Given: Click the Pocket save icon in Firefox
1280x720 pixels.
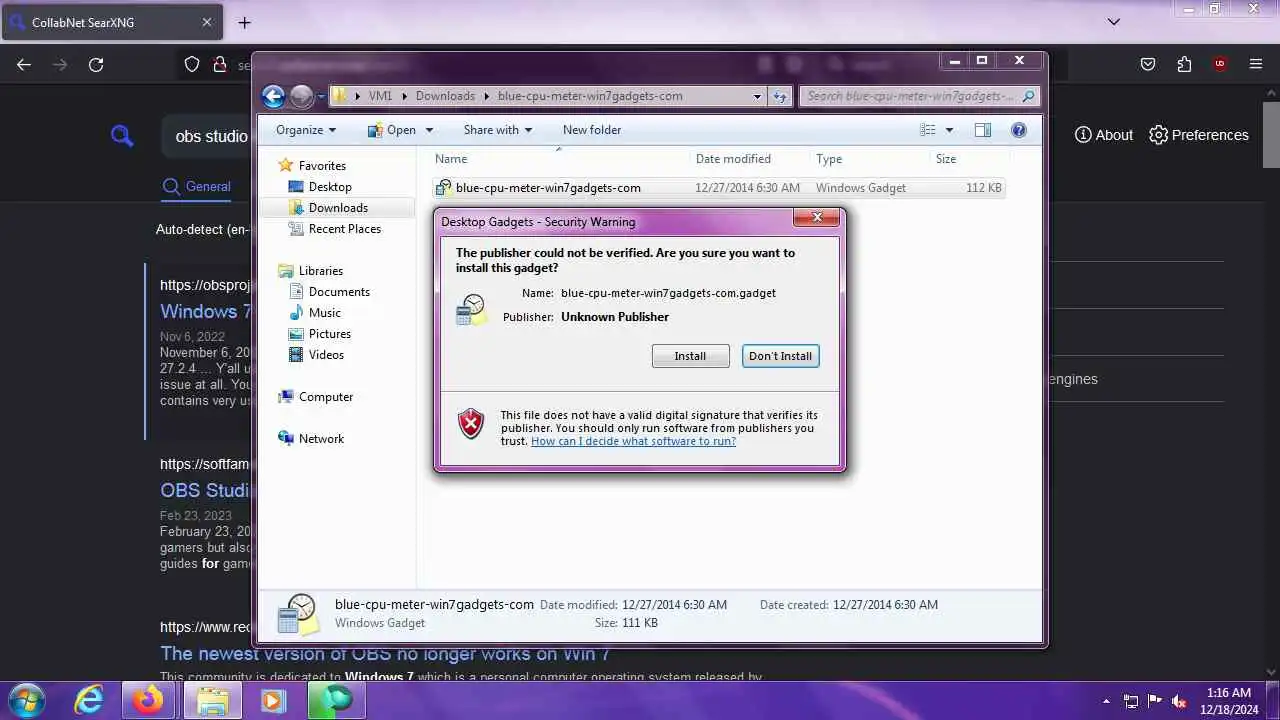Looking at the screenshot, I should (1148, 64).
